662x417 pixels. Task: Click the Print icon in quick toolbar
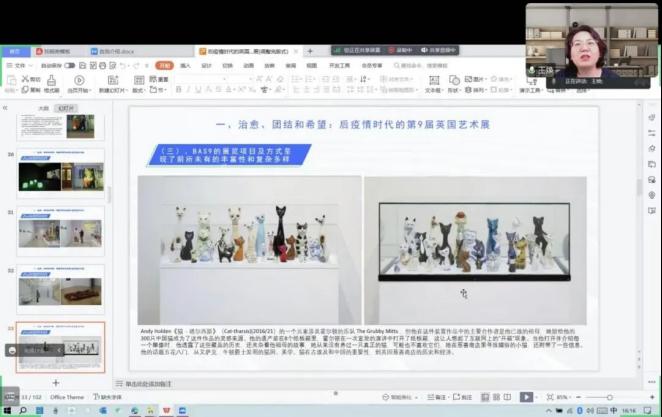(x=103, y=65)
